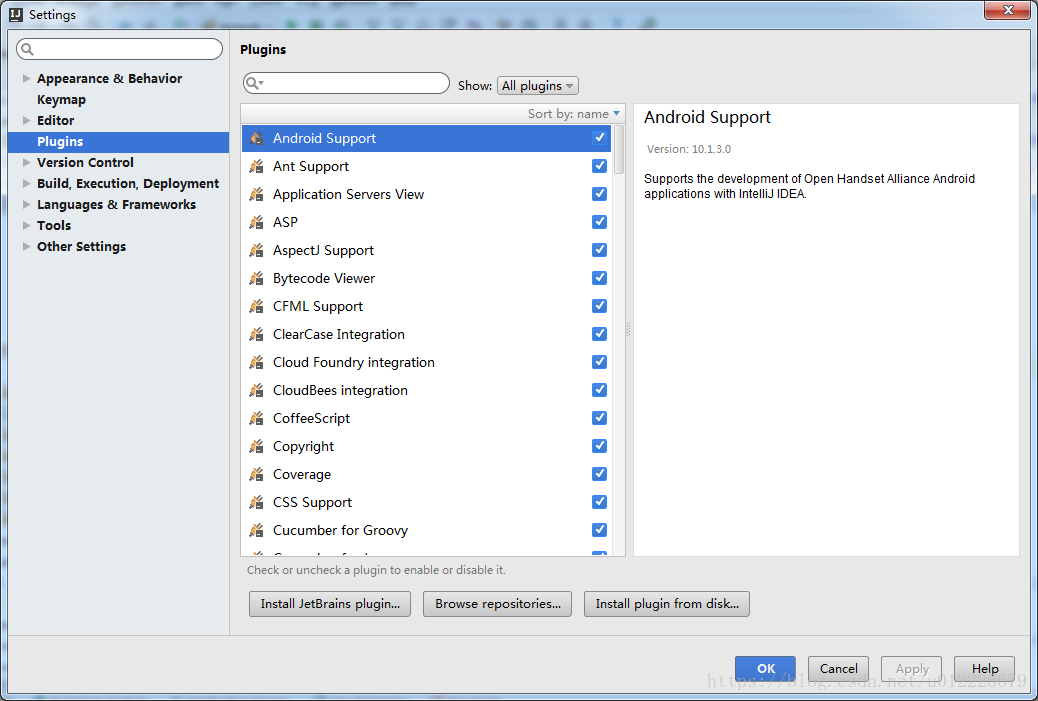Click the Copyright plugin icon
Viewport: 1038px width, 701px height.
[x=256, y=446]
